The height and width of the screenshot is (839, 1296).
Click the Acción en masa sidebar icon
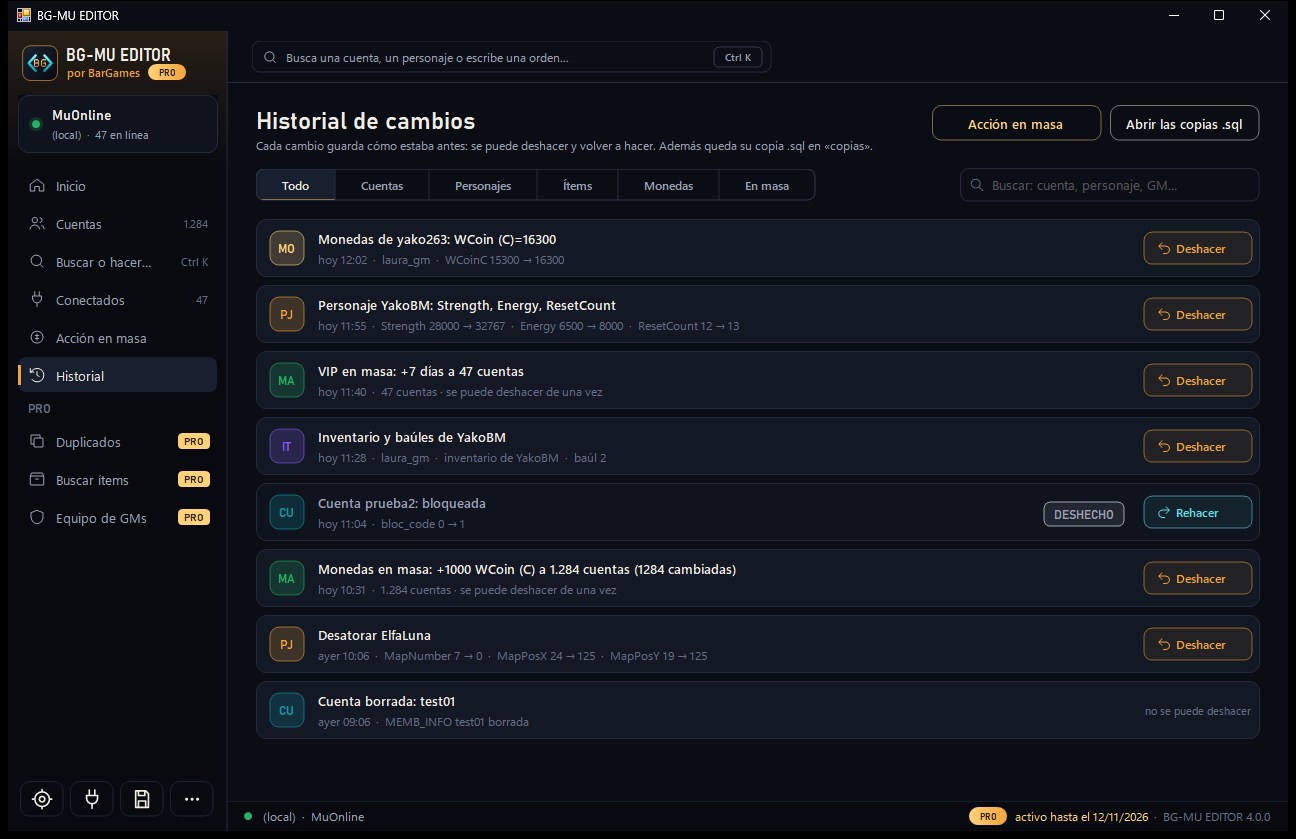[x=37, y=338]
